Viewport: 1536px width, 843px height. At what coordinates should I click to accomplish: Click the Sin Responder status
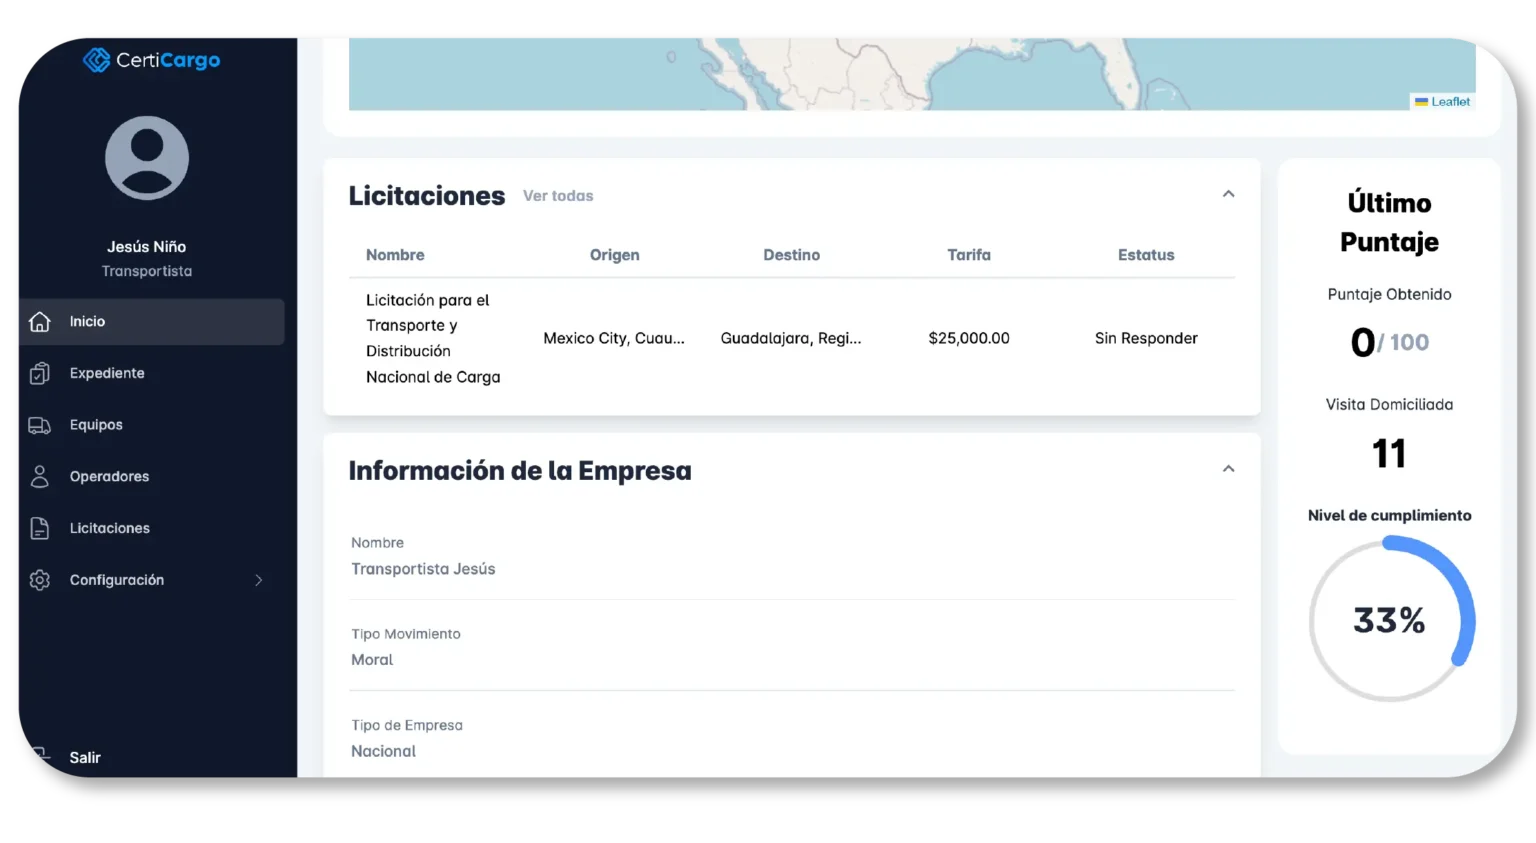point(1146,339)
